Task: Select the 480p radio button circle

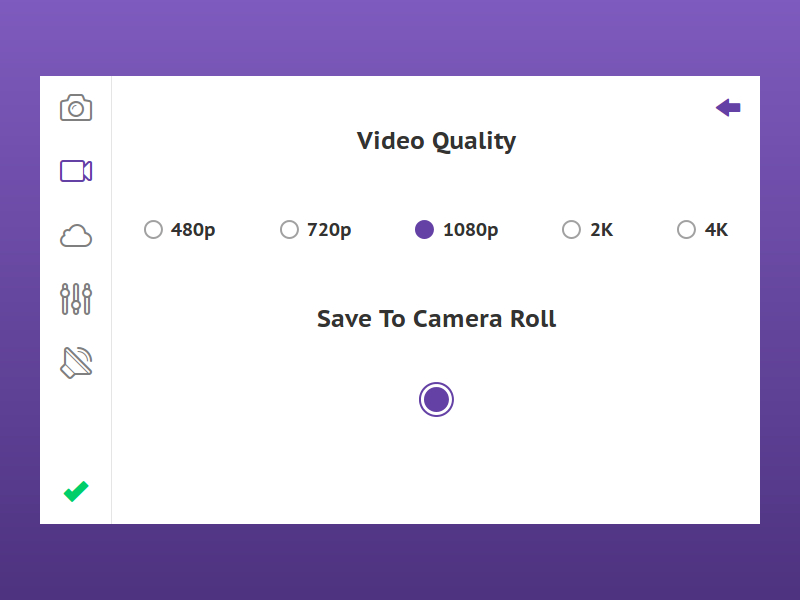Action: tap(153, 230)
